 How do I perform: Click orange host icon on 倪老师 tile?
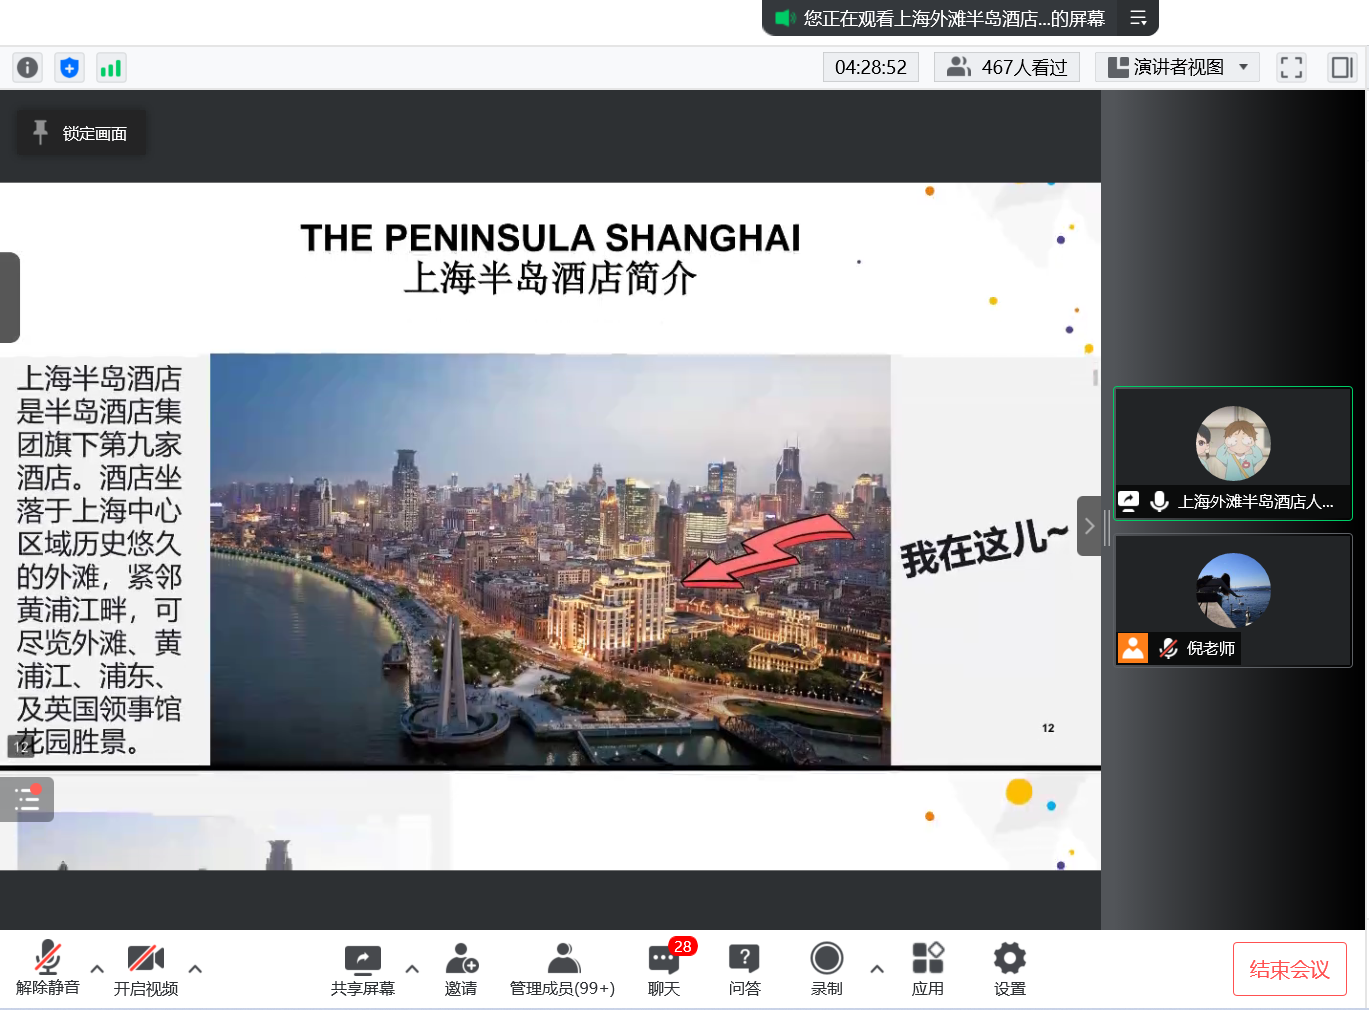pos(1133,648)
